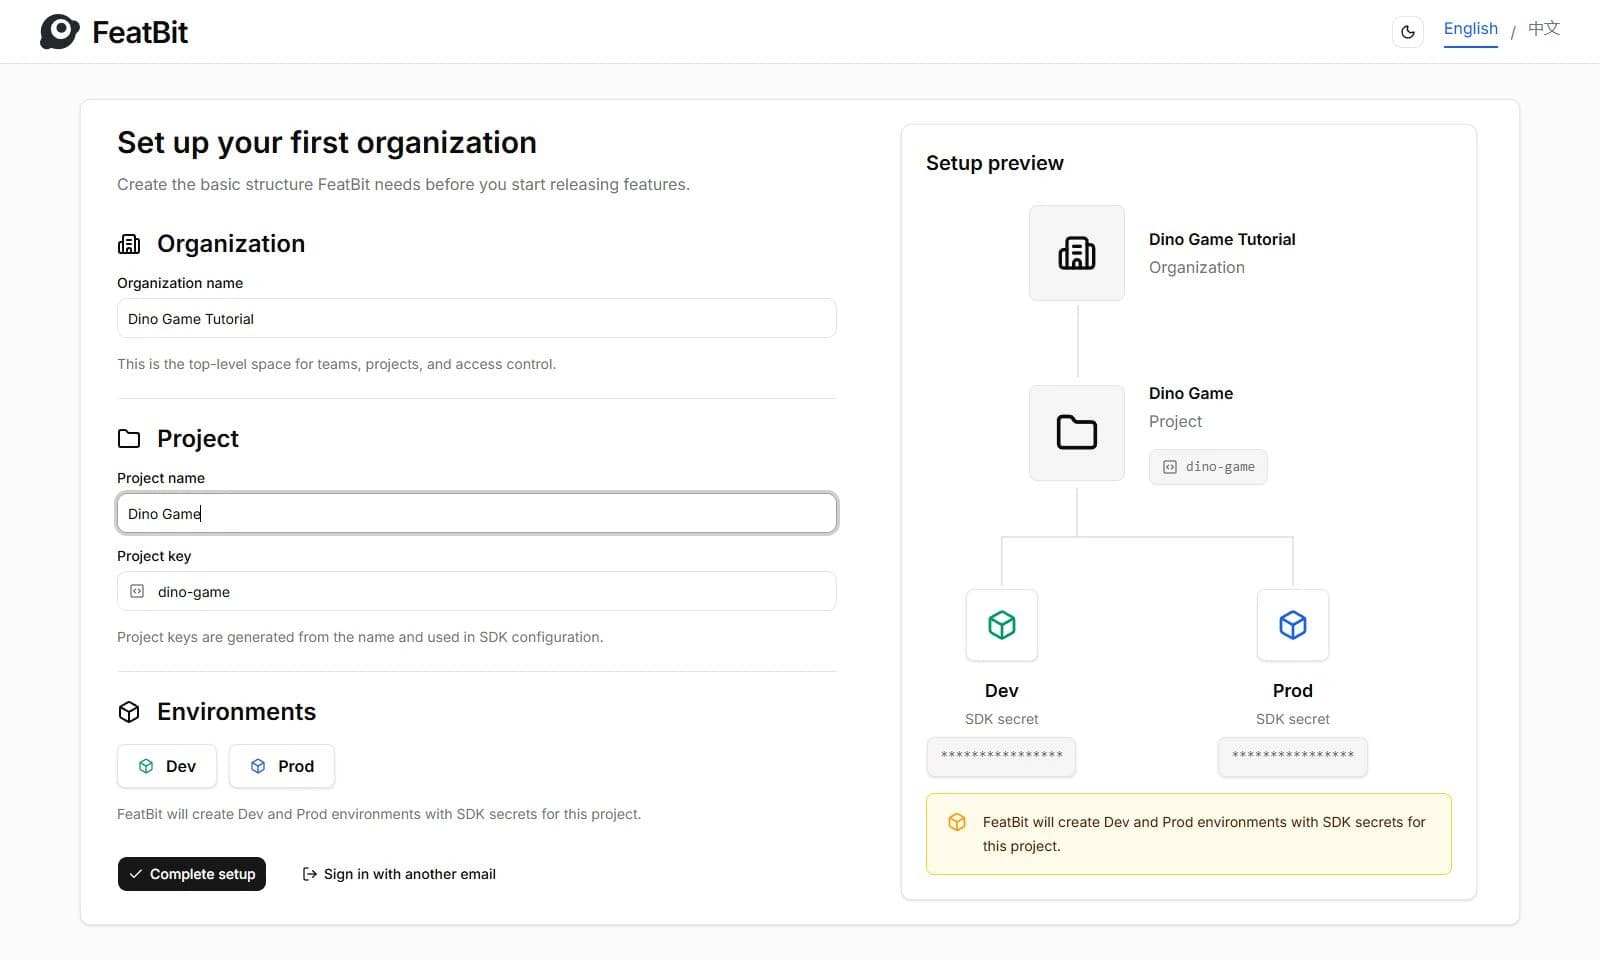The height and width of the screenshot is (960, 1600).
Task: Click the FeatBit logo icon
Action: point(60,32)
